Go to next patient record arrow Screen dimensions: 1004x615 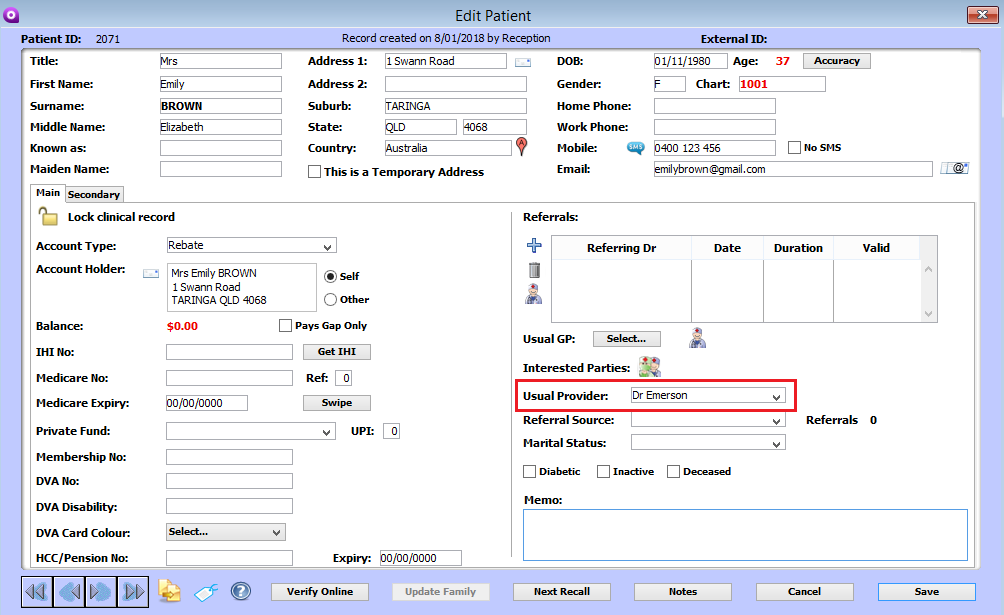coord(101,591)
